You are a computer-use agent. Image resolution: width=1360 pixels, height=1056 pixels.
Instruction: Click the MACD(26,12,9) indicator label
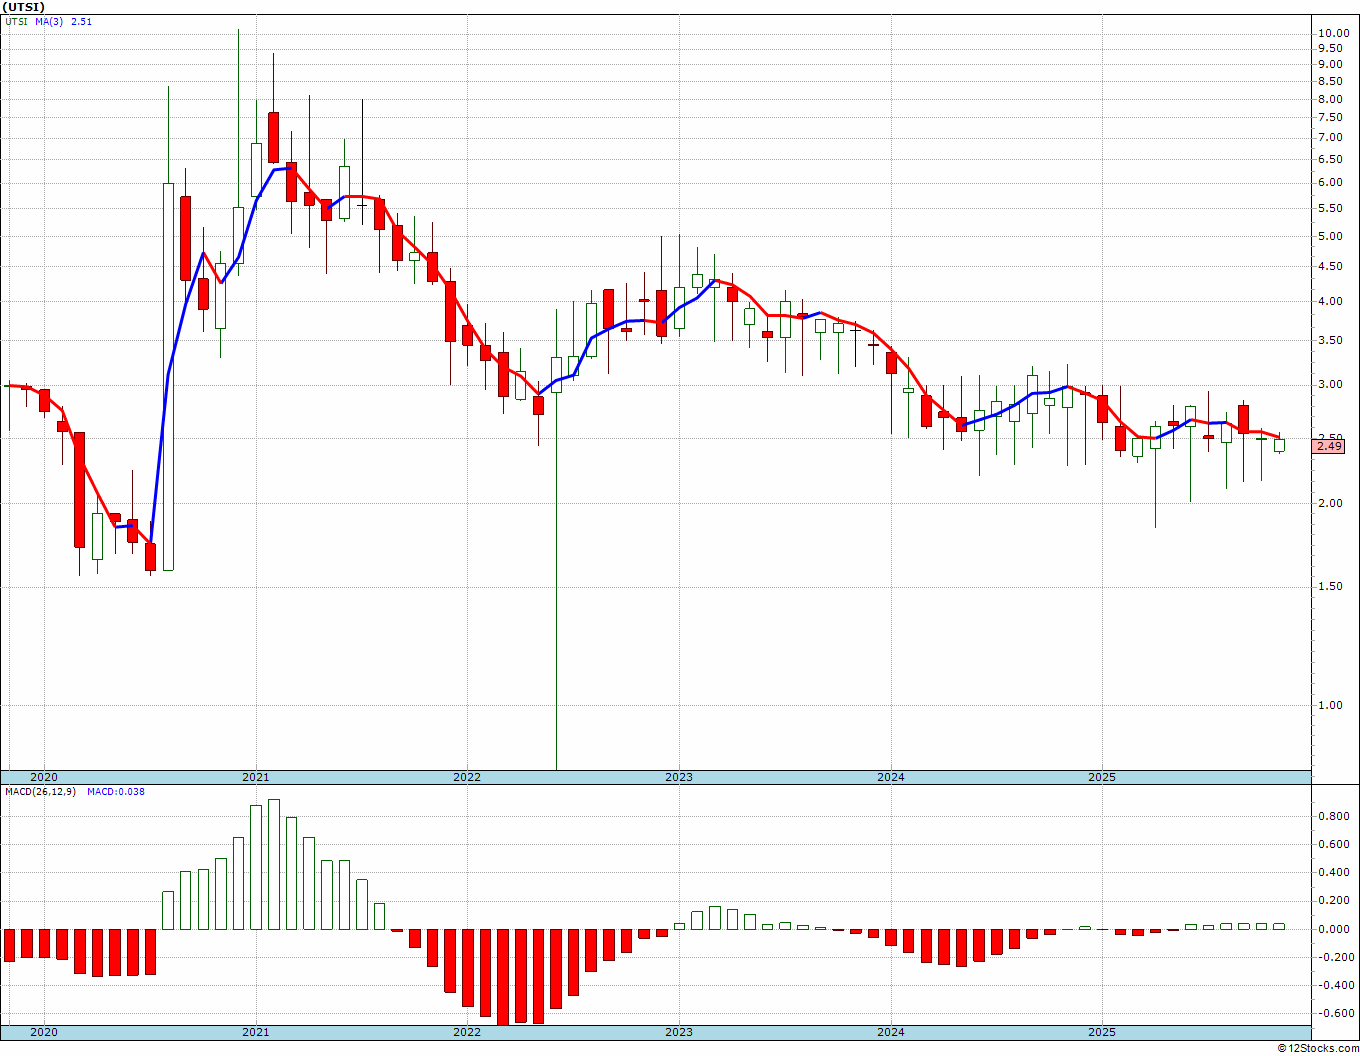coord(40,792)
